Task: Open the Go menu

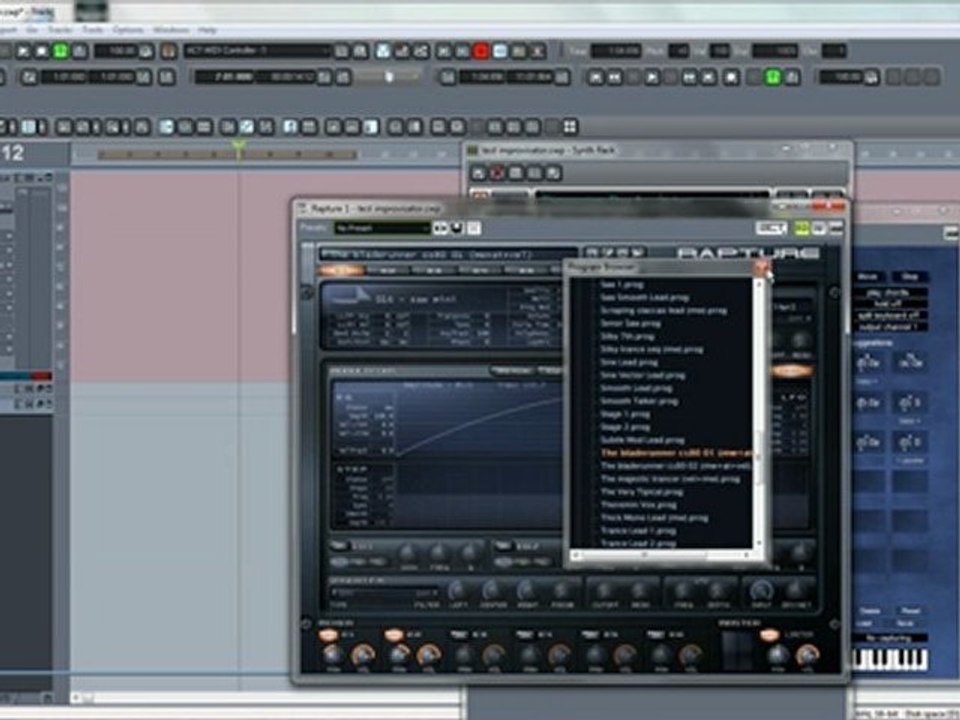Action: point(32,29)
